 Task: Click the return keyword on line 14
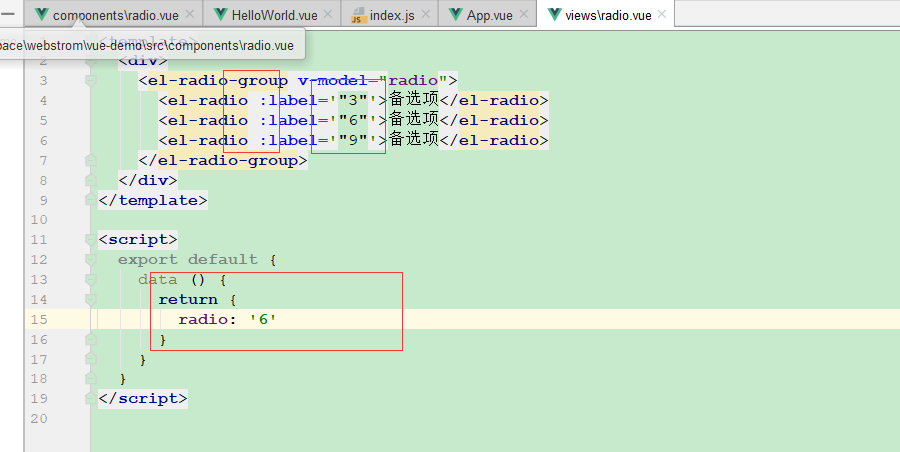(188, 299)
